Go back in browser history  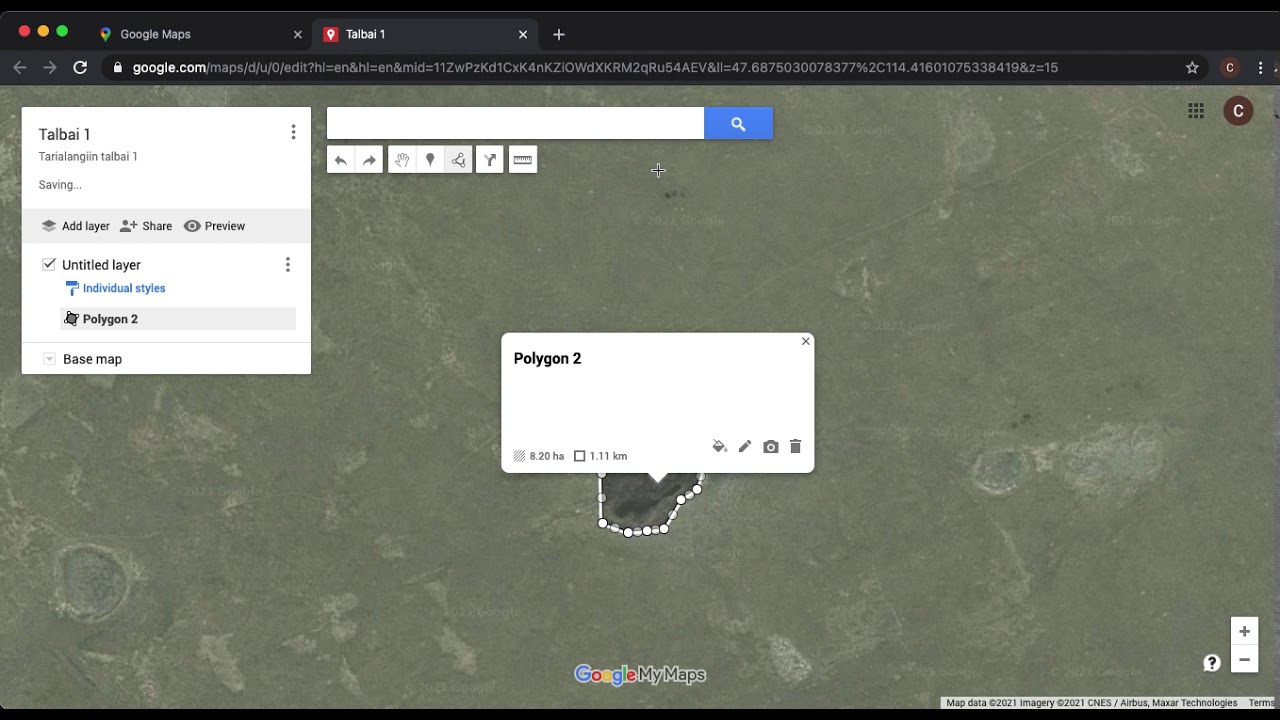20,68
